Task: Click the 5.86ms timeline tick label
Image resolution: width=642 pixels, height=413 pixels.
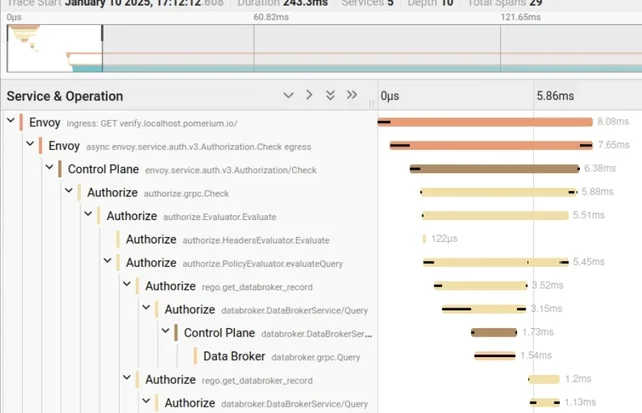Action: pos(555,96)
